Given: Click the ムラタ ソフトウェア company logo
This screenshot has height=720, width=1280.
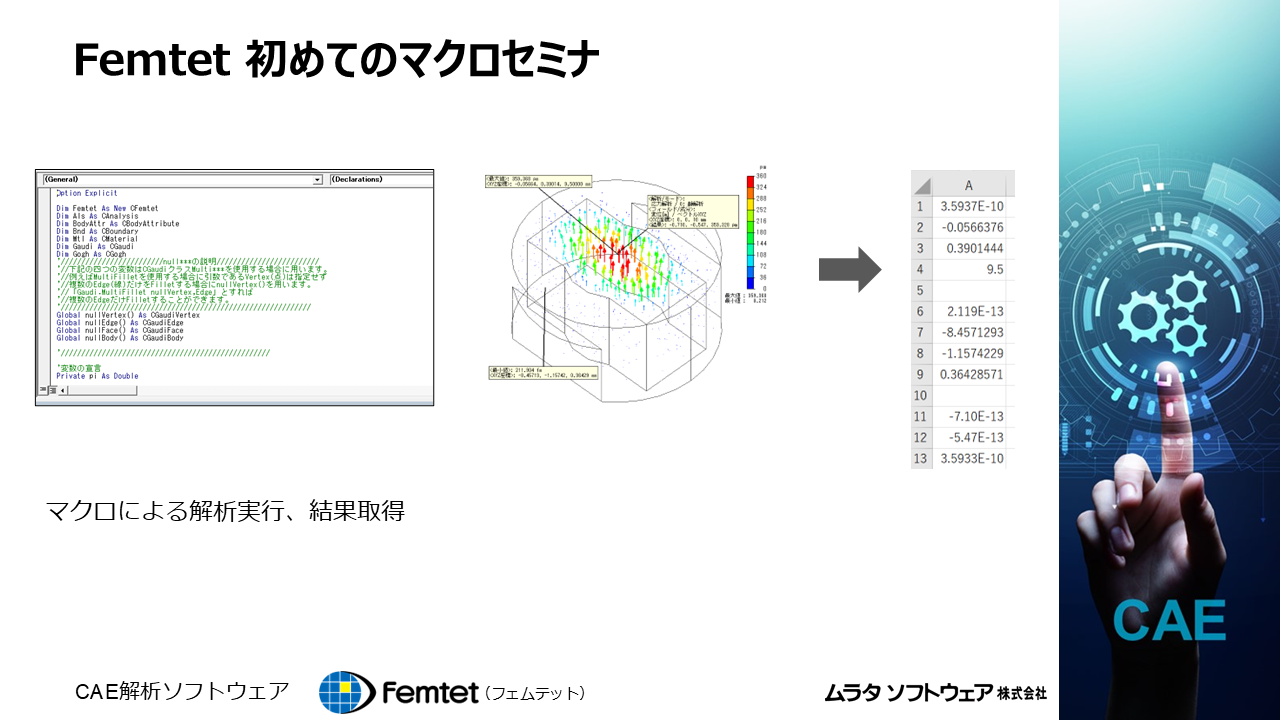Looking at the screenshot, I should coord(936,692).
